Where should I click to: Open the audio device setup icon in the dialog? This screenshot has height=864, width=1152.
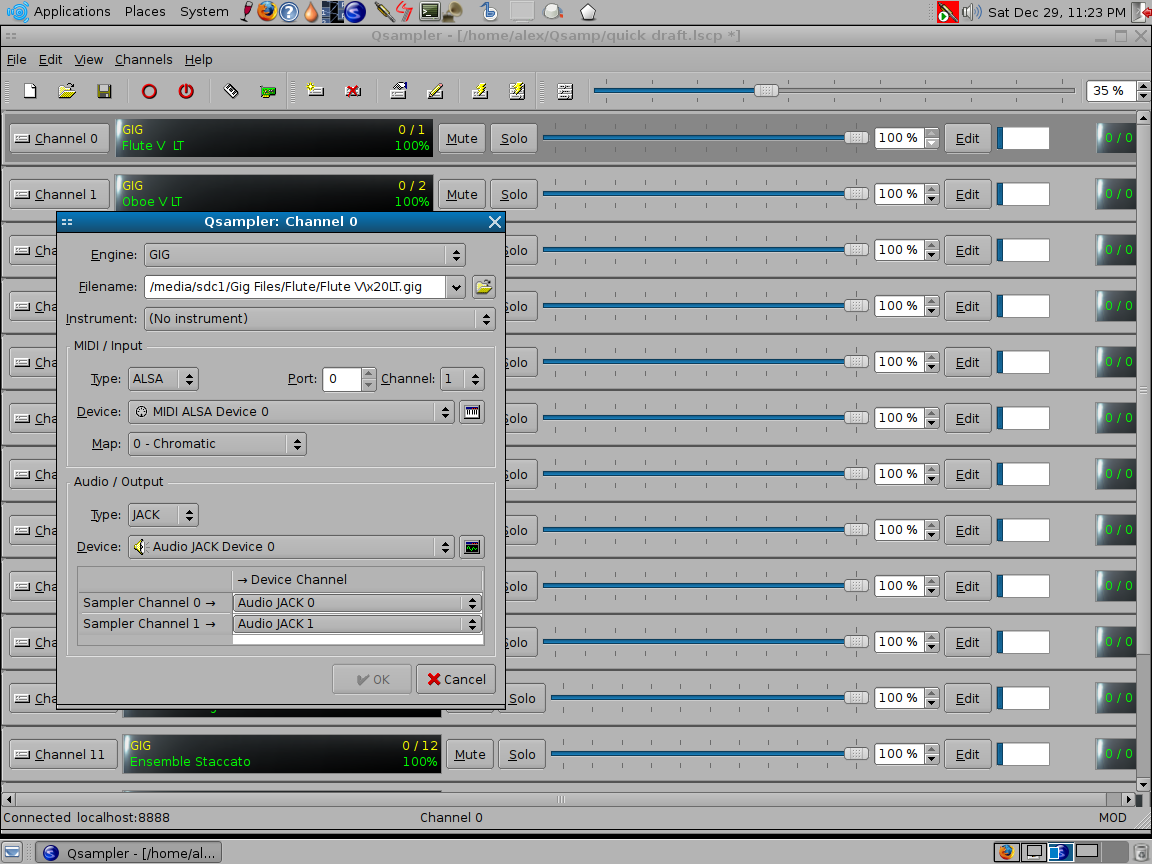point(472,547)
